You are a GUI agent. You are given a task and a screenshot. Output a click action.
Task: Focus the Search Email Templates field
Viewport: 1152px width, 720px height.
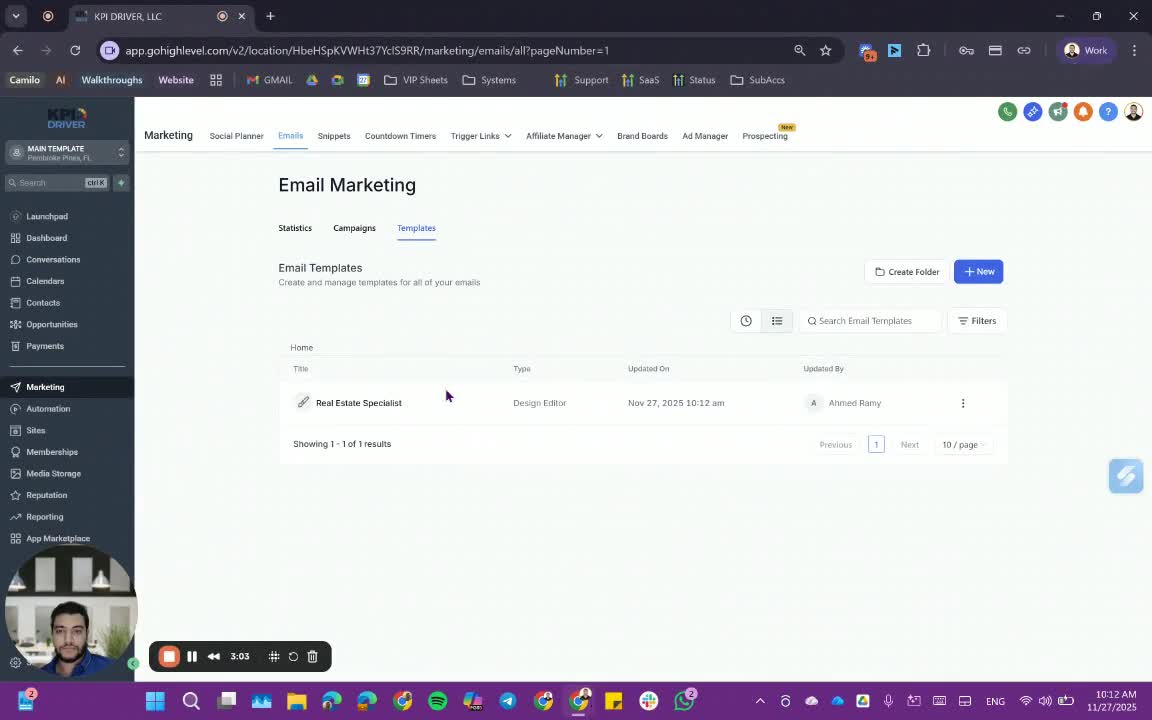[870, 321]
